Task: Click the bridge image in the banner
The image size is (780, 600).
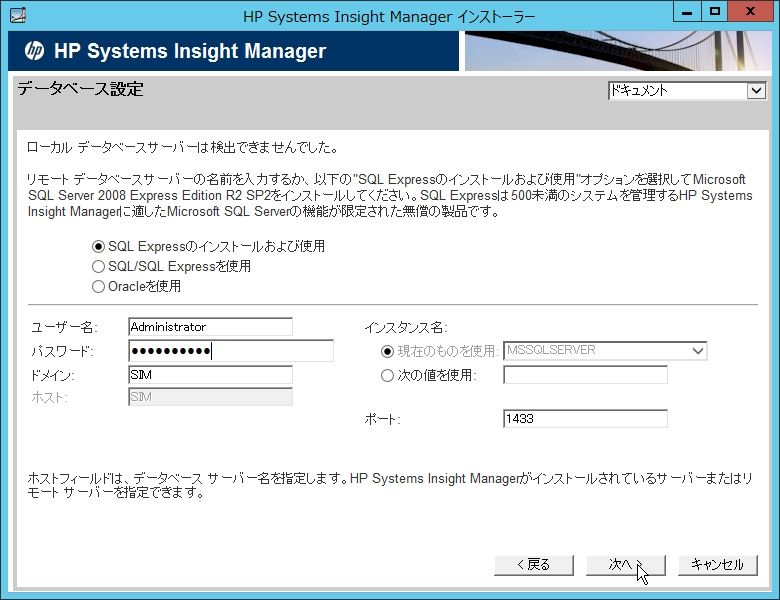Action: (x=616, y=51)
